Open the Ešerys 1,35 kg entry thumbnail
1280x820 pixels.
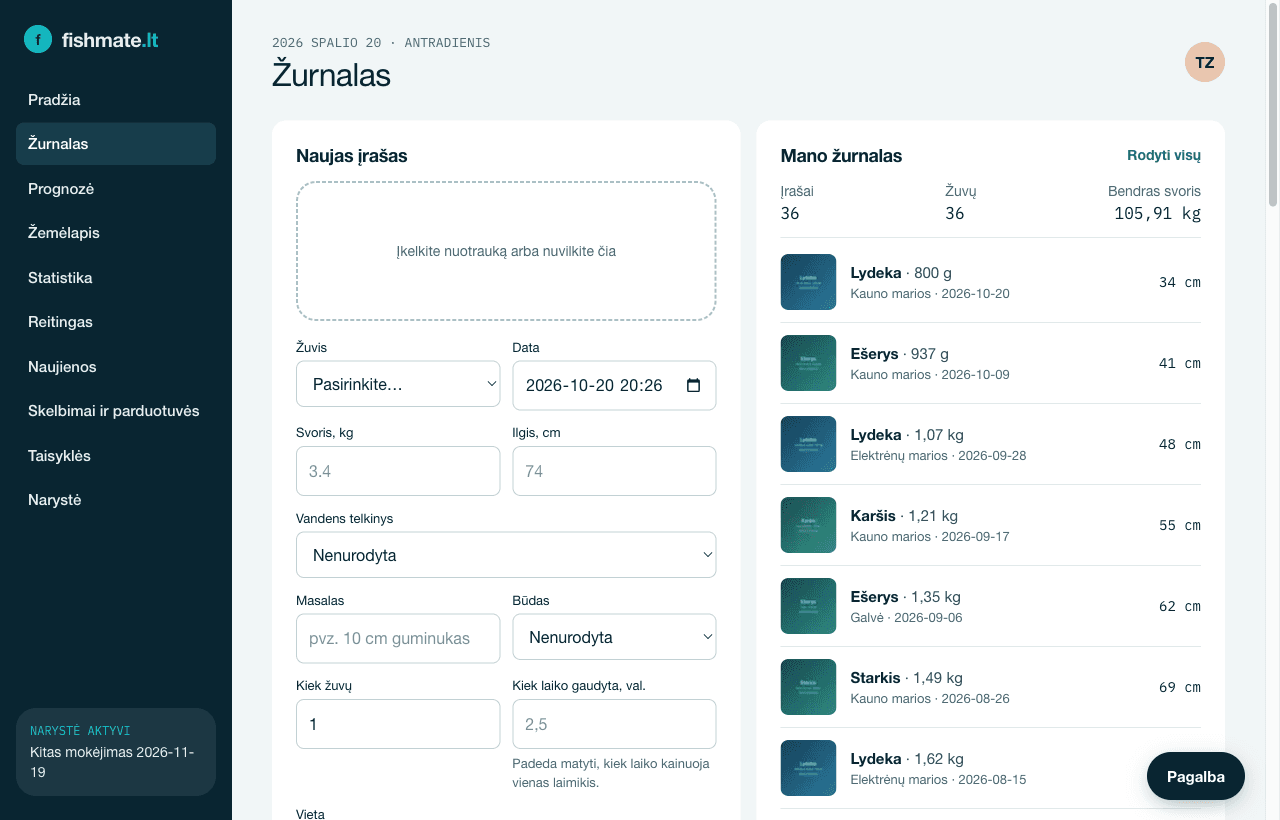[x=808, y=606]
